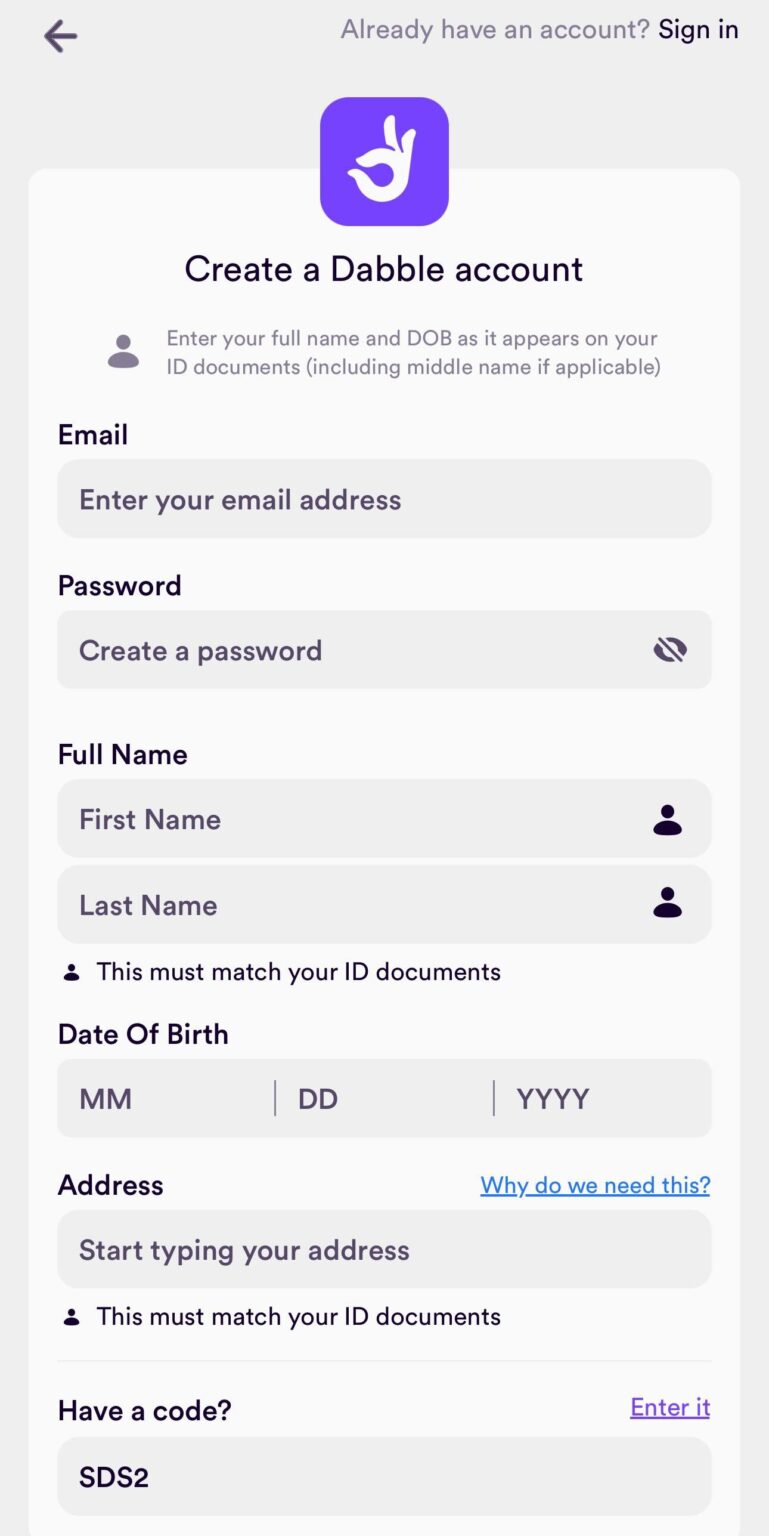The height and width of the screenshot is (1536, 769).
Task: Click the MM month field
Action: (165, 1099)
